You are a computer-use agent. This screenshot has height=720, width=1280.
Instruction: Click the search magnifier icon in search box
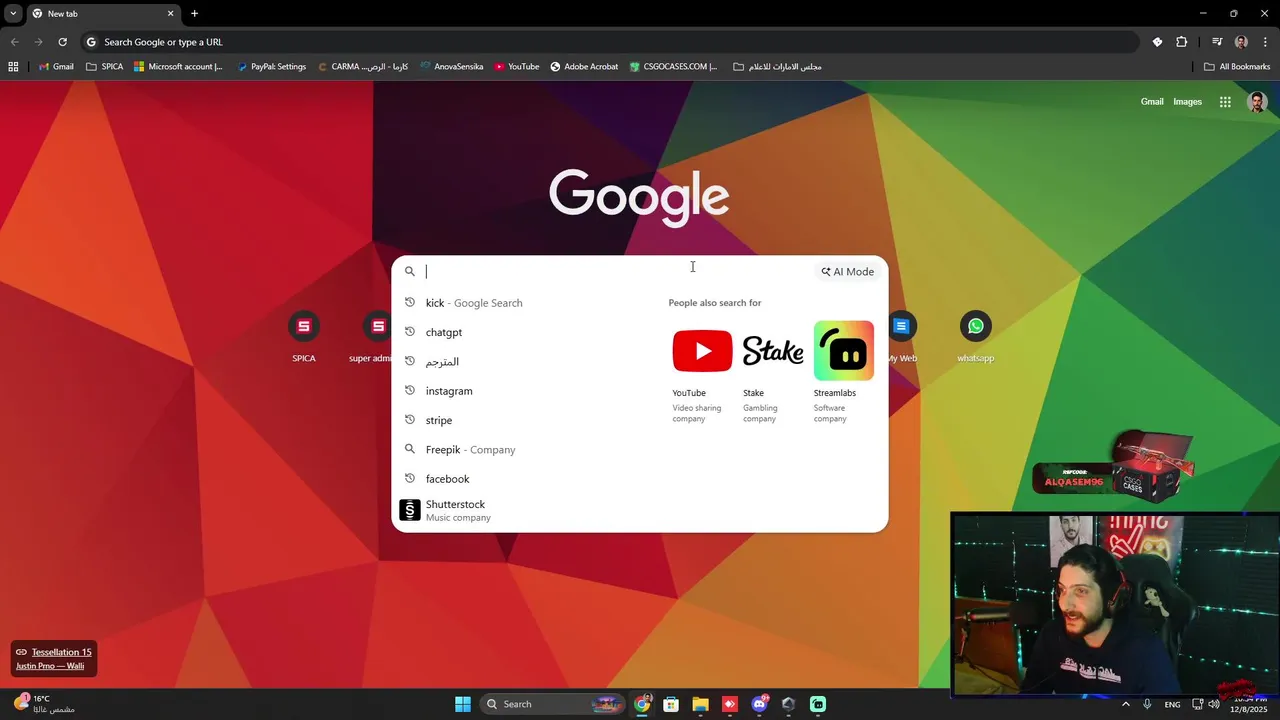(410, 271)
